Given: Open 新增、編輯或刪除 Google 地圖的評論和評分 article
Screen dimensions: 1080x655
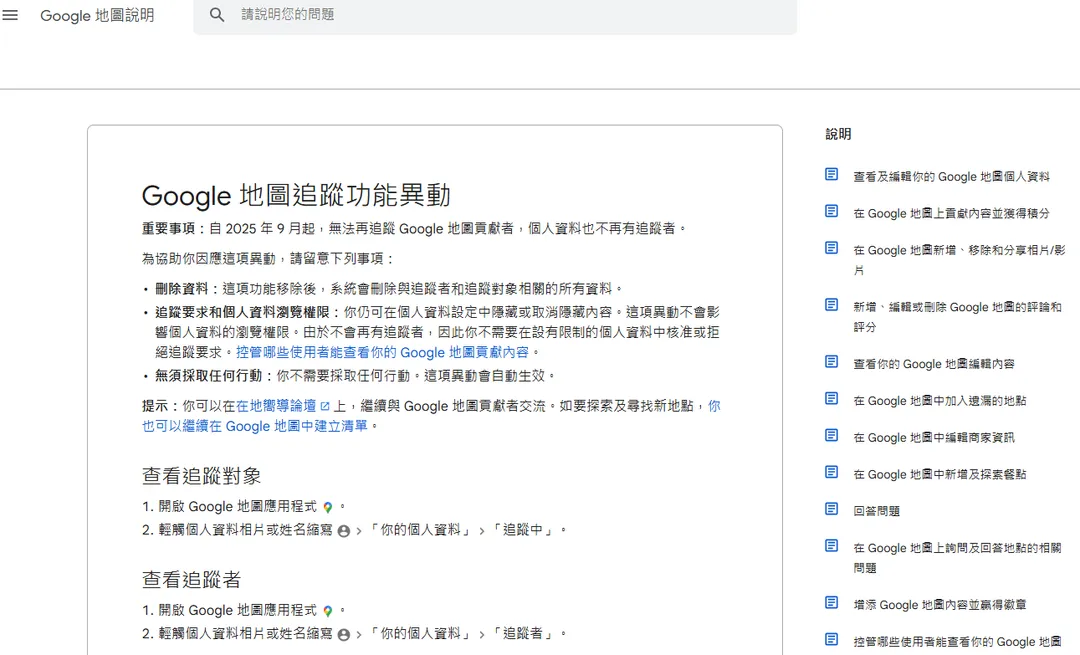Looking at the screenshot, I should click(x=957, y=317).
